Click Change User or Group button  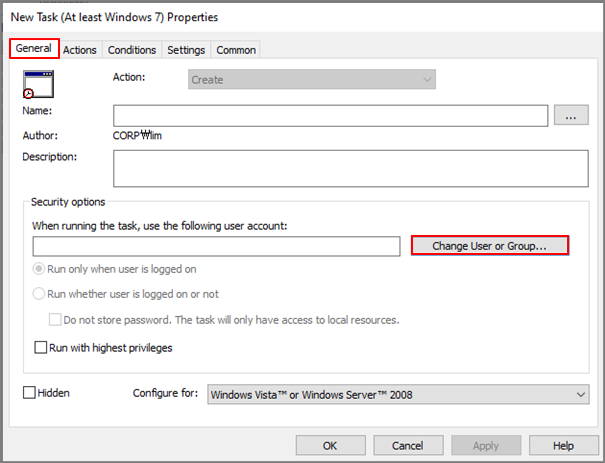(x=490, y=246)
